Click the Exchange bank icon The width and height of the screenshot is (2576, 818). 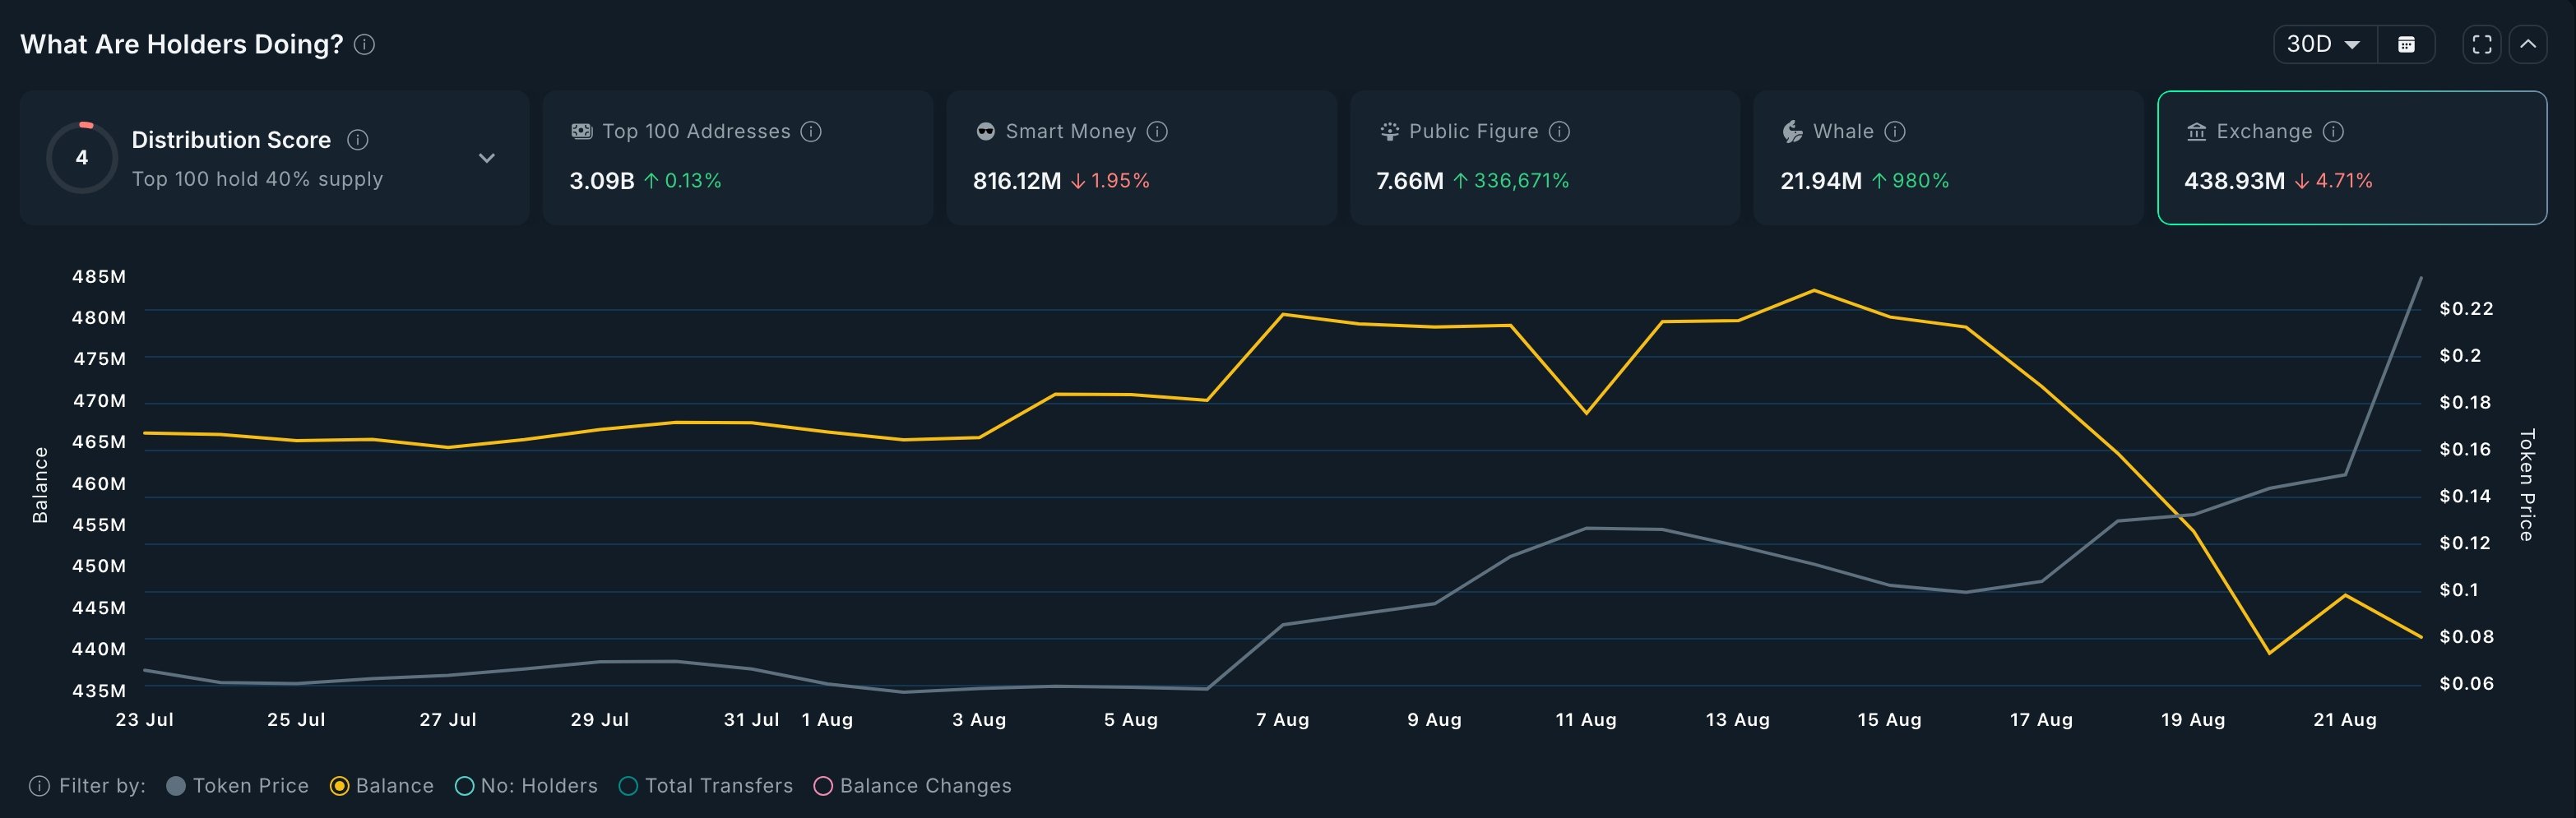coord(2196,131)
